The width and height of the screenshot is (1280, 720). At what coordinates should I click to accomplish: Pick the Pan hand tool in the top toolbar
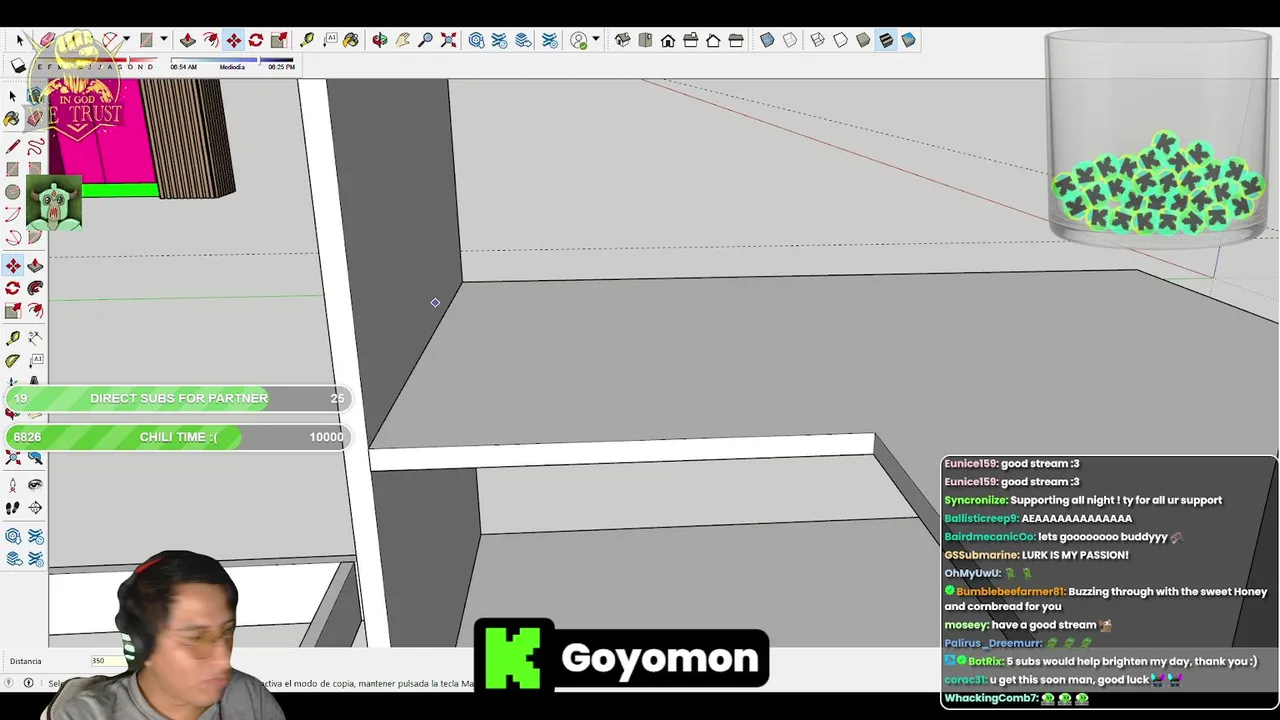pyautogui.click(x=402, y=40)
